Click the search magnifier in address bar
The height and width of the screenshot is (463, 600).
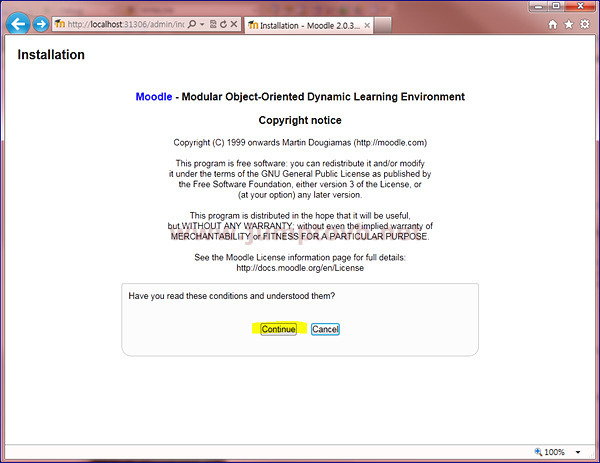coord(192,24)
